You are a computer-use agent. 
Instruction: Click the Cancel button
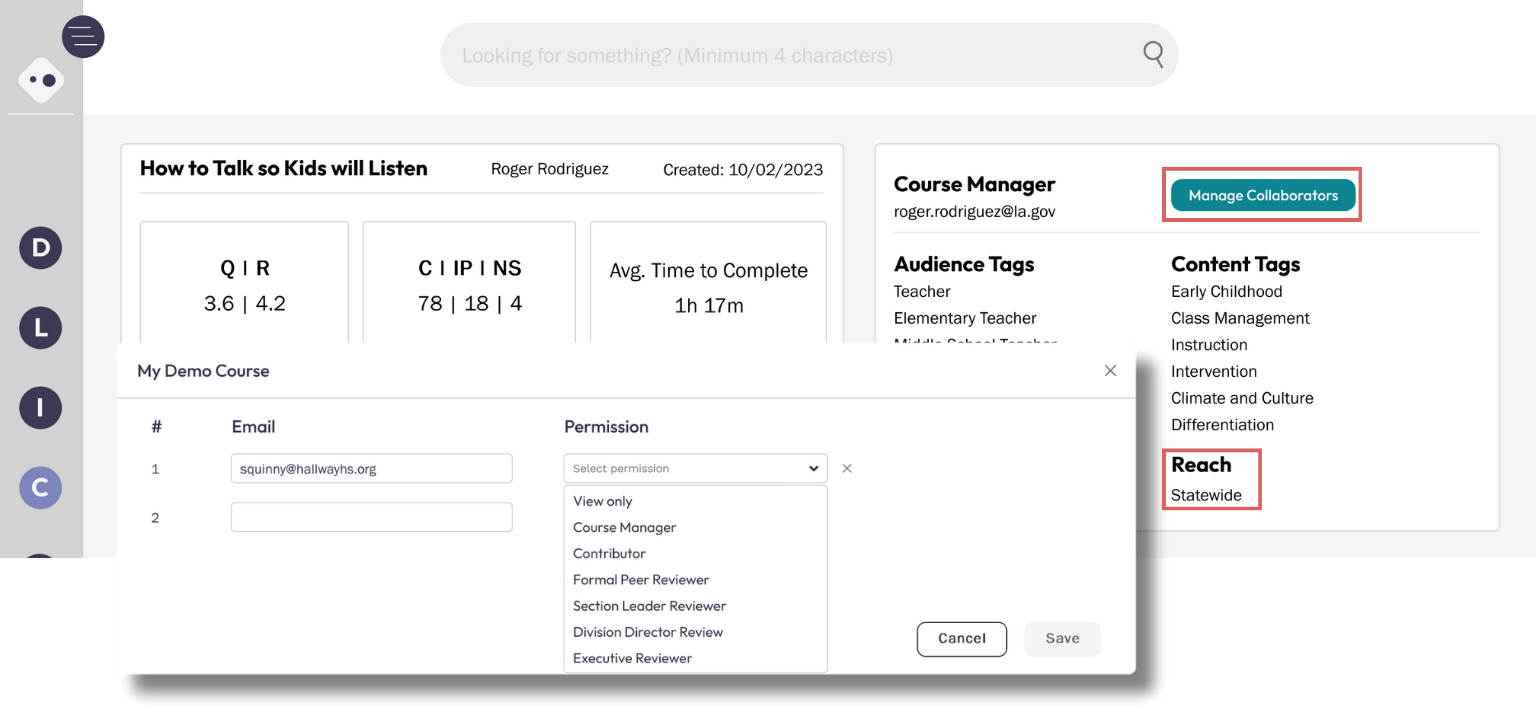(962, 638)
